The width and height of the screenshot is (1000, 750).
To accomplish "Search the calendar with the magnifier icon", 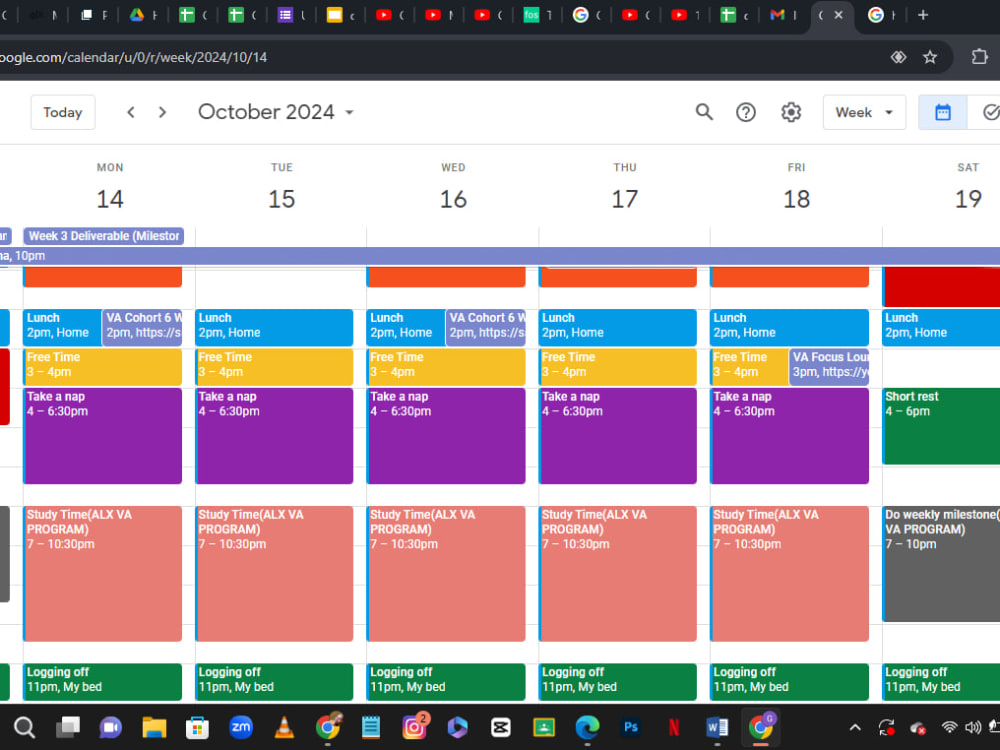I will pos(703,112).
